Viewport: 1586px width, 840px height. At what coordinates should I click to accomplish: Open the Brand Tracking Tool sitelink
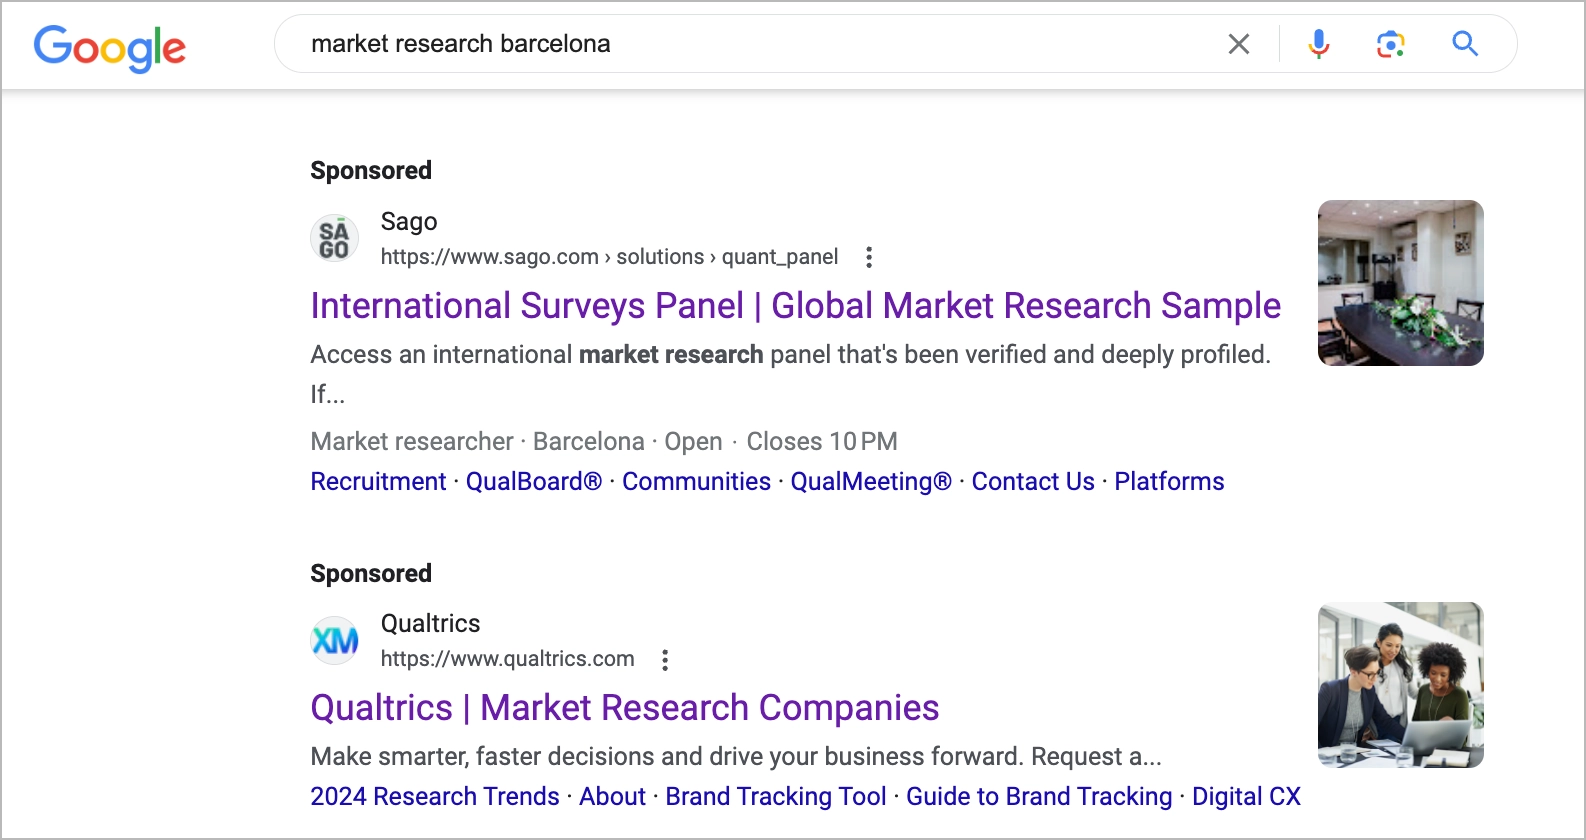tap(776, 797)
